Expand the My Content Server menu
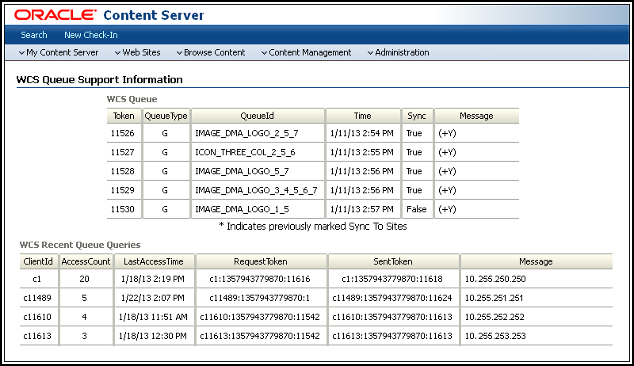 (59, 53)
